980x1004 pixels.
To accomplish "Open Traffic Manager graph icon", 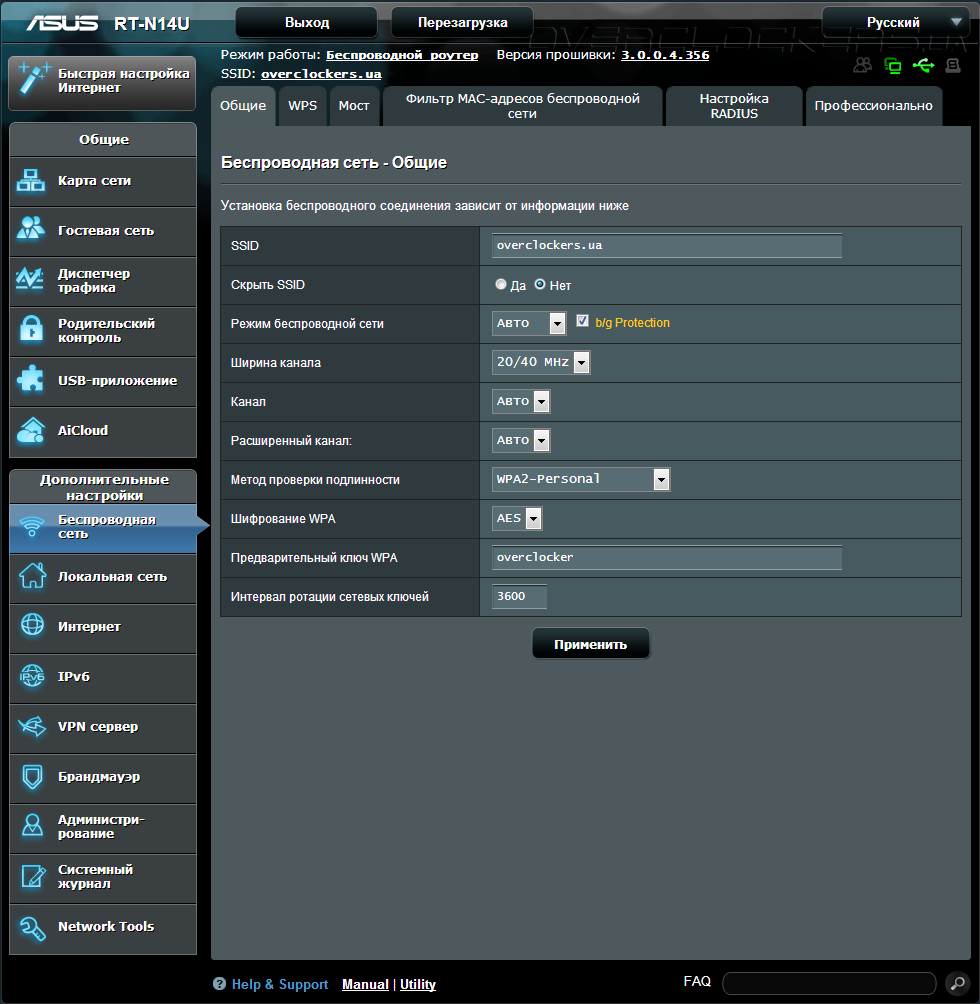I will coord(30,280).
